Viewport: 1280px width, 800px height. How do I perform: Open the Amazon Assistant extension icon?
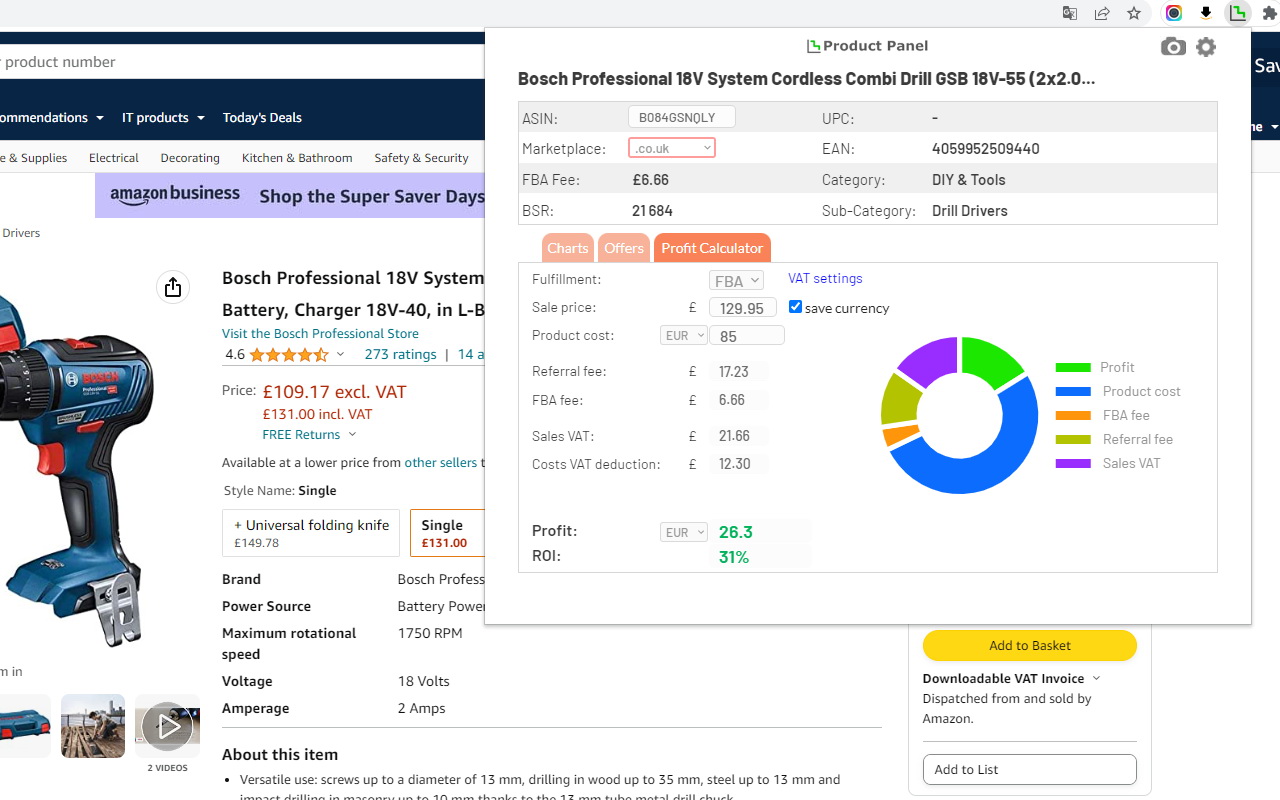[x=1205, y=13]
